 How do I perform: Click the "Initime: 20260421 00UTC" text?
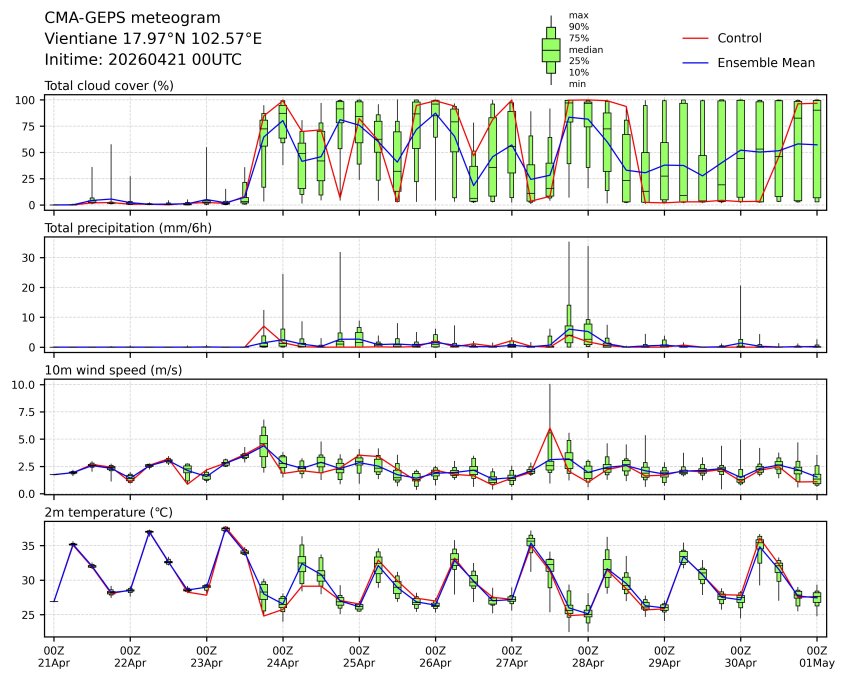tap(143, 60)
